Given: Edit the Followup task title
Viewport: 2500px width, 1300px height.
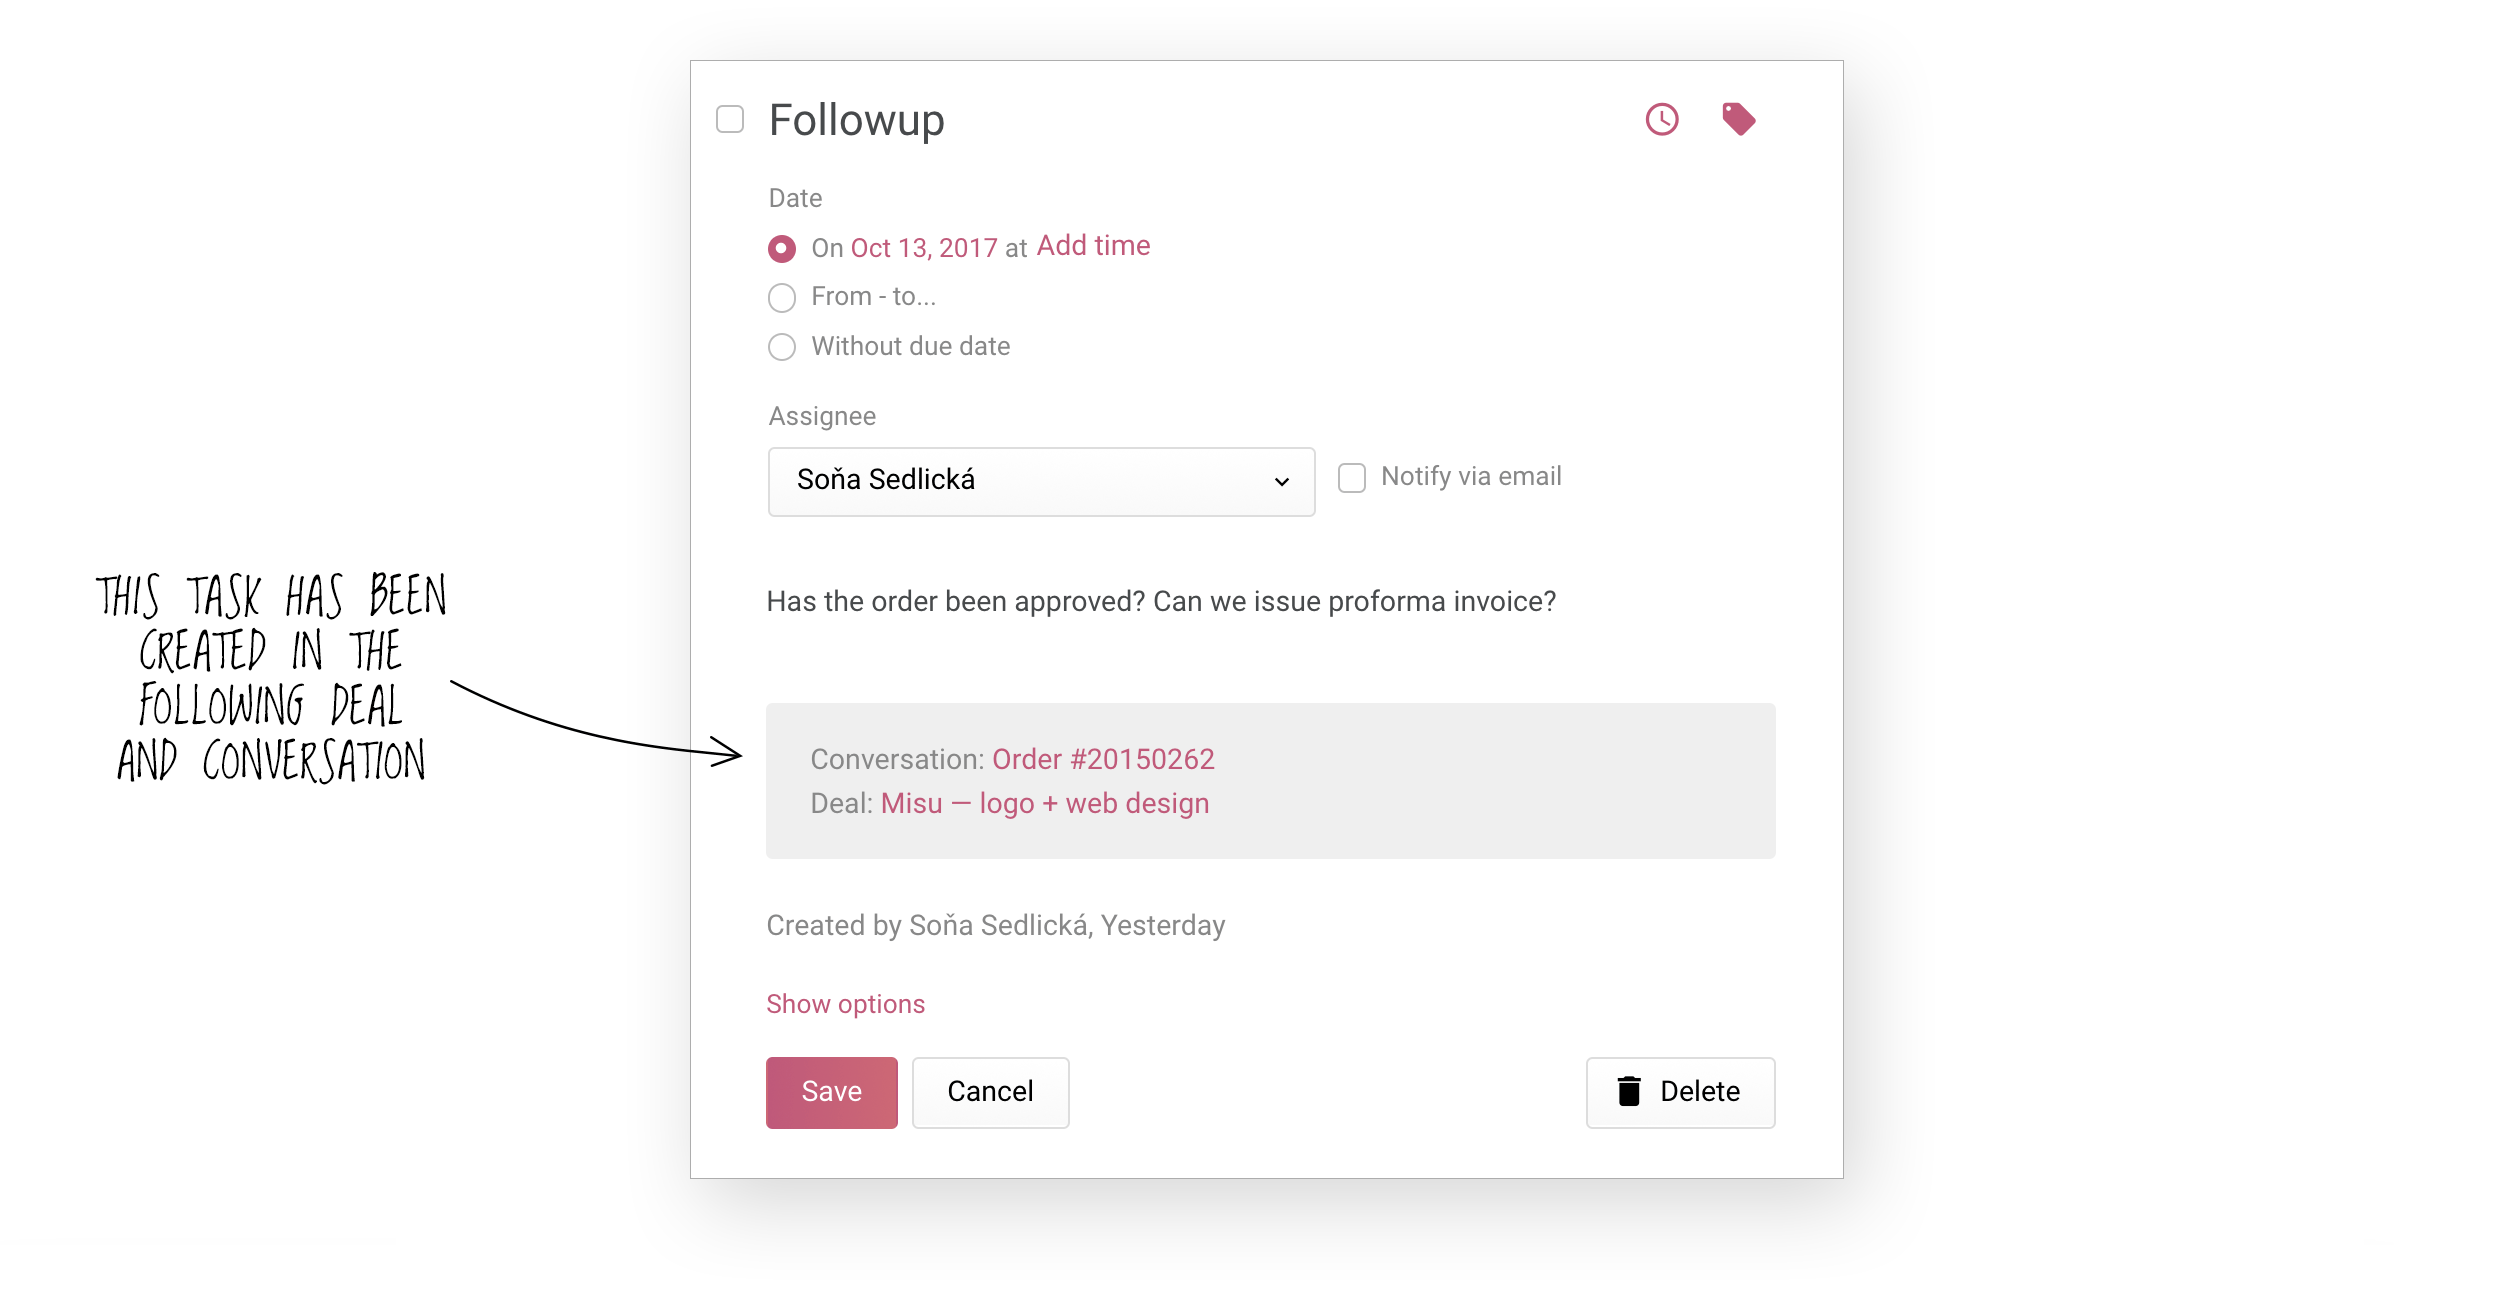Looking at the screenshot, I should (x=857, y=121).
